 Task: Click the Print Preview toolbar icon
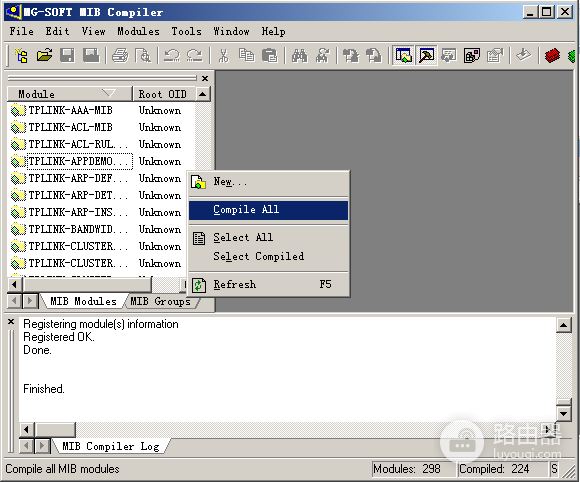click(x=143, y=56)
